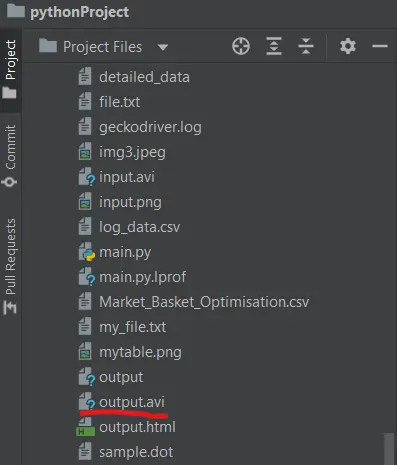
Task: Click the text file icon beside my_file.txt
Action: [x=85, y=326]
